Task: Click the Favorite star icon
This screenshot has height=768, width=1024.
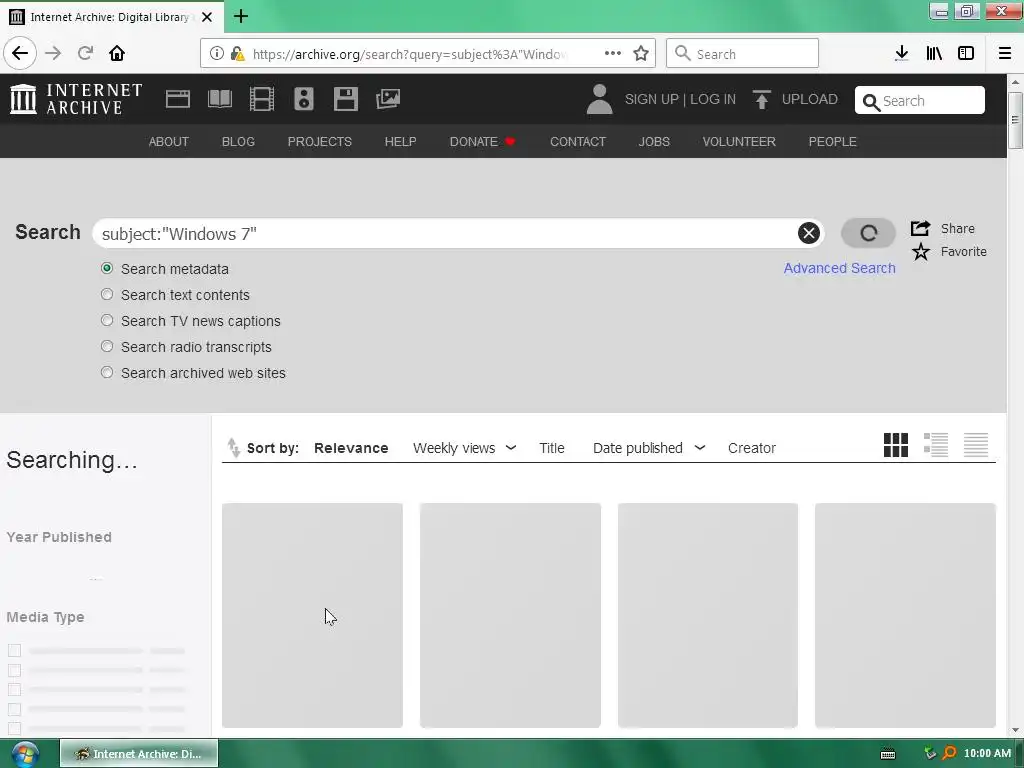Action: (x=921, y=251)
